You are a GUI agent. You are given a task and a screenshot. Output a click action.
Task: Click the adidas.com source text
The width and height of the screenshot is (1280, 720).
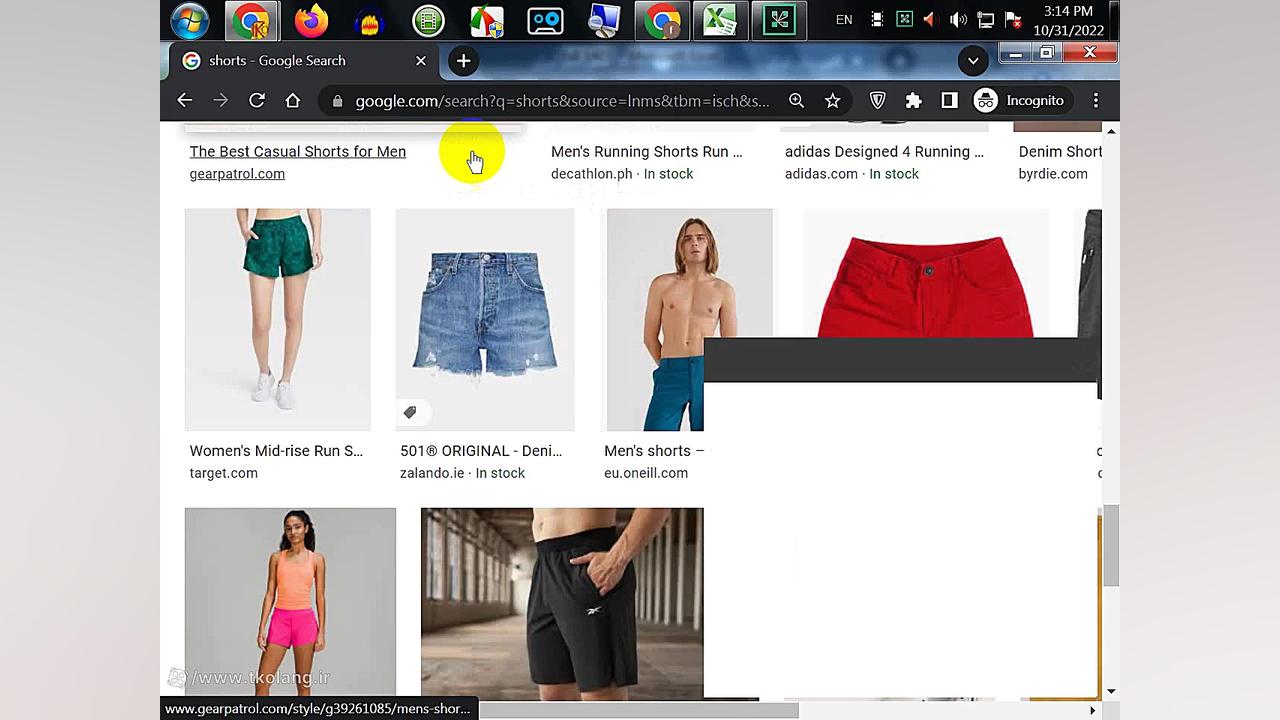pos(821,174)
